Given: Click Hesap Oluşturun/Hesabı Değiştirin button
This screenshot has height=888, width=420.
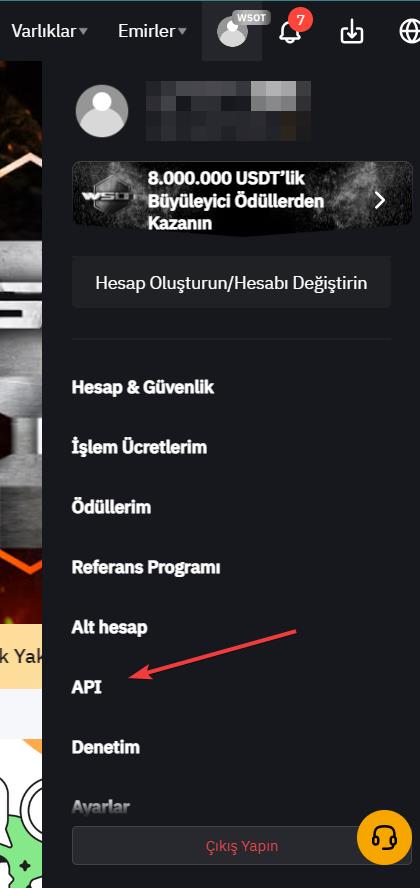Looking at the screenshot, I should point(232,283).
